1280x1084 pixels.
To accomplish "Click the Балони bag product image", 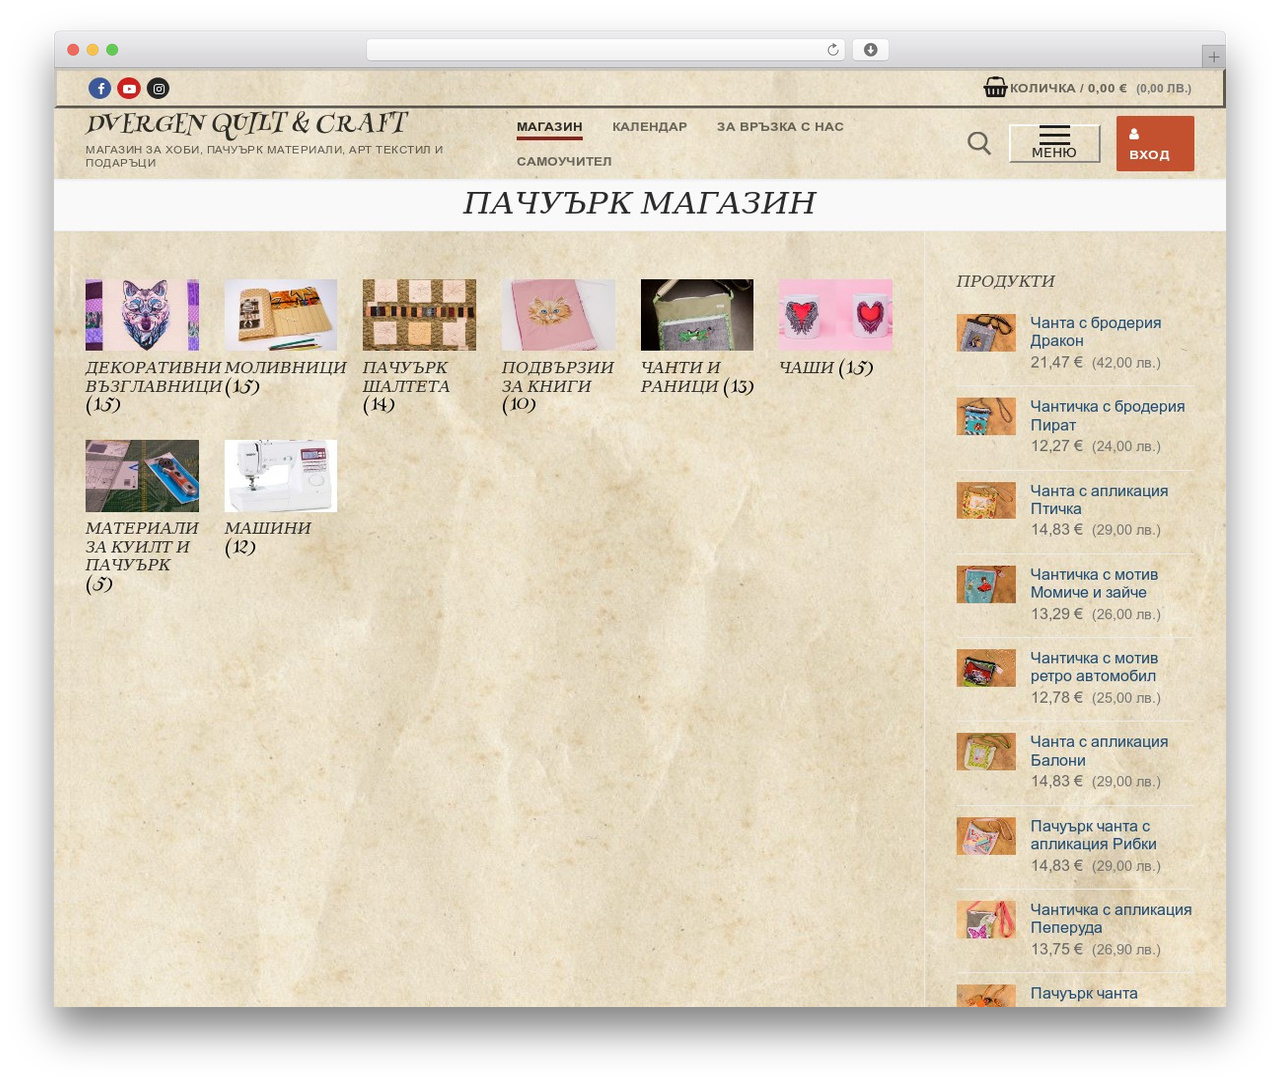I will [986, 752].
